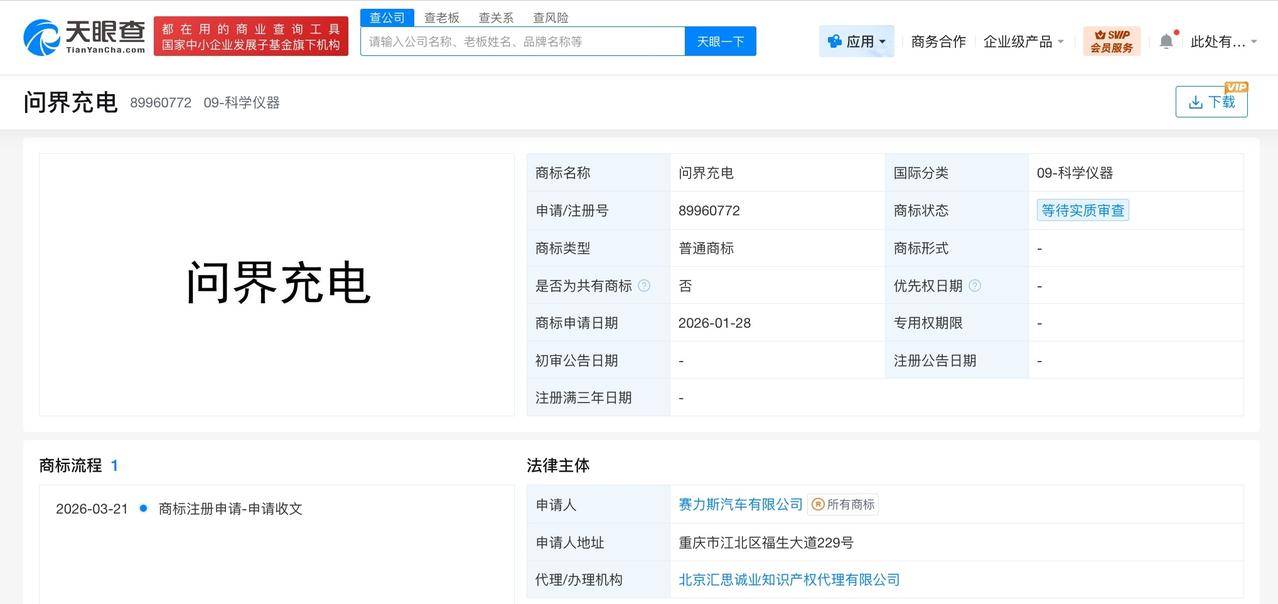Click the 应用 apps grid icon
This screenshot has height=604, width=1278.
[834, 41]
